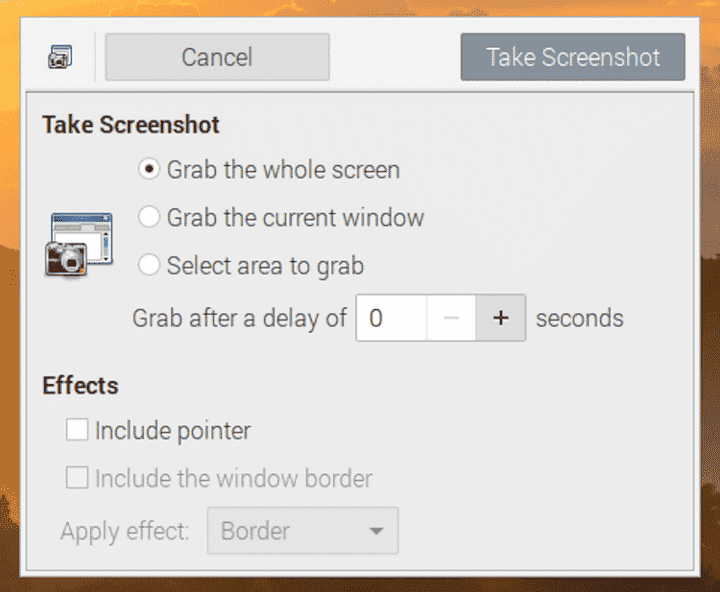The width and height of the screenshot is (720, 592).
Task: Increase the delay with the plus button
Action: (501, 319)
